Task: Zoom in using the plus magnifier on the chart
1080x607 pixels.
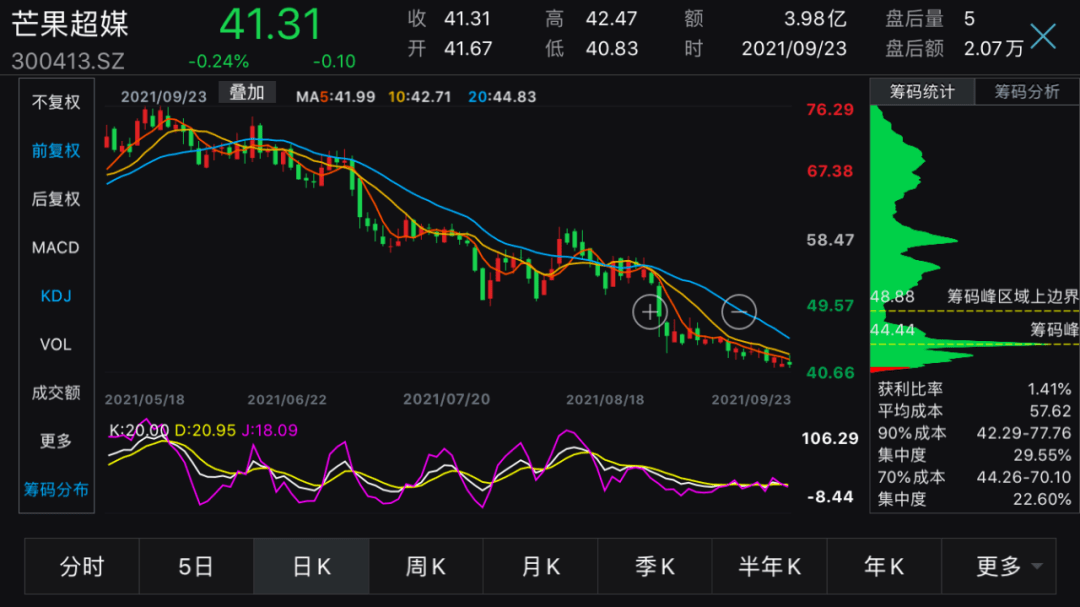Action: pos(650,311)
